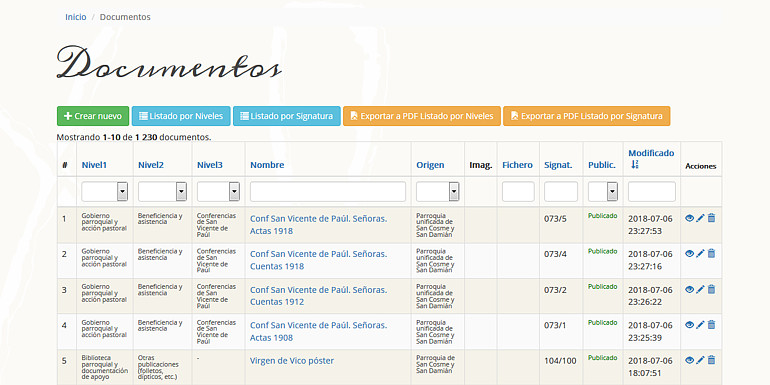Click the Imag. column header

tap(481, 165)
